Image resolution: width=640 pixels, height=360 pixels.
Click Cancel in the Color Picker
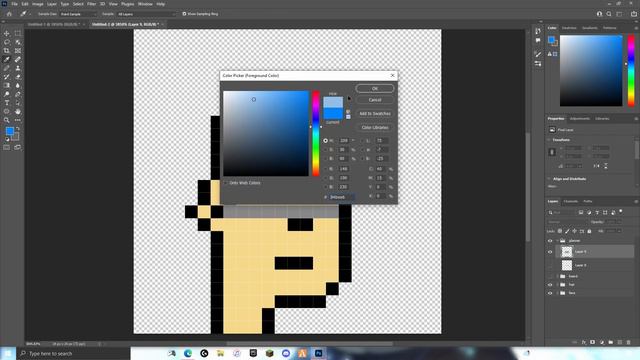[375, 100]
